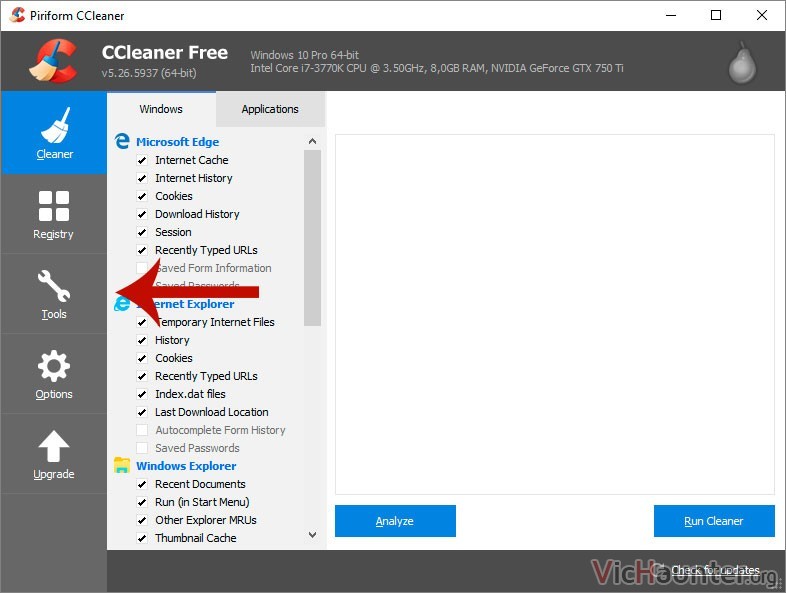Toggle Last Download Location checkbox
Screen dimensions: 786x593
tap(142, 412)
